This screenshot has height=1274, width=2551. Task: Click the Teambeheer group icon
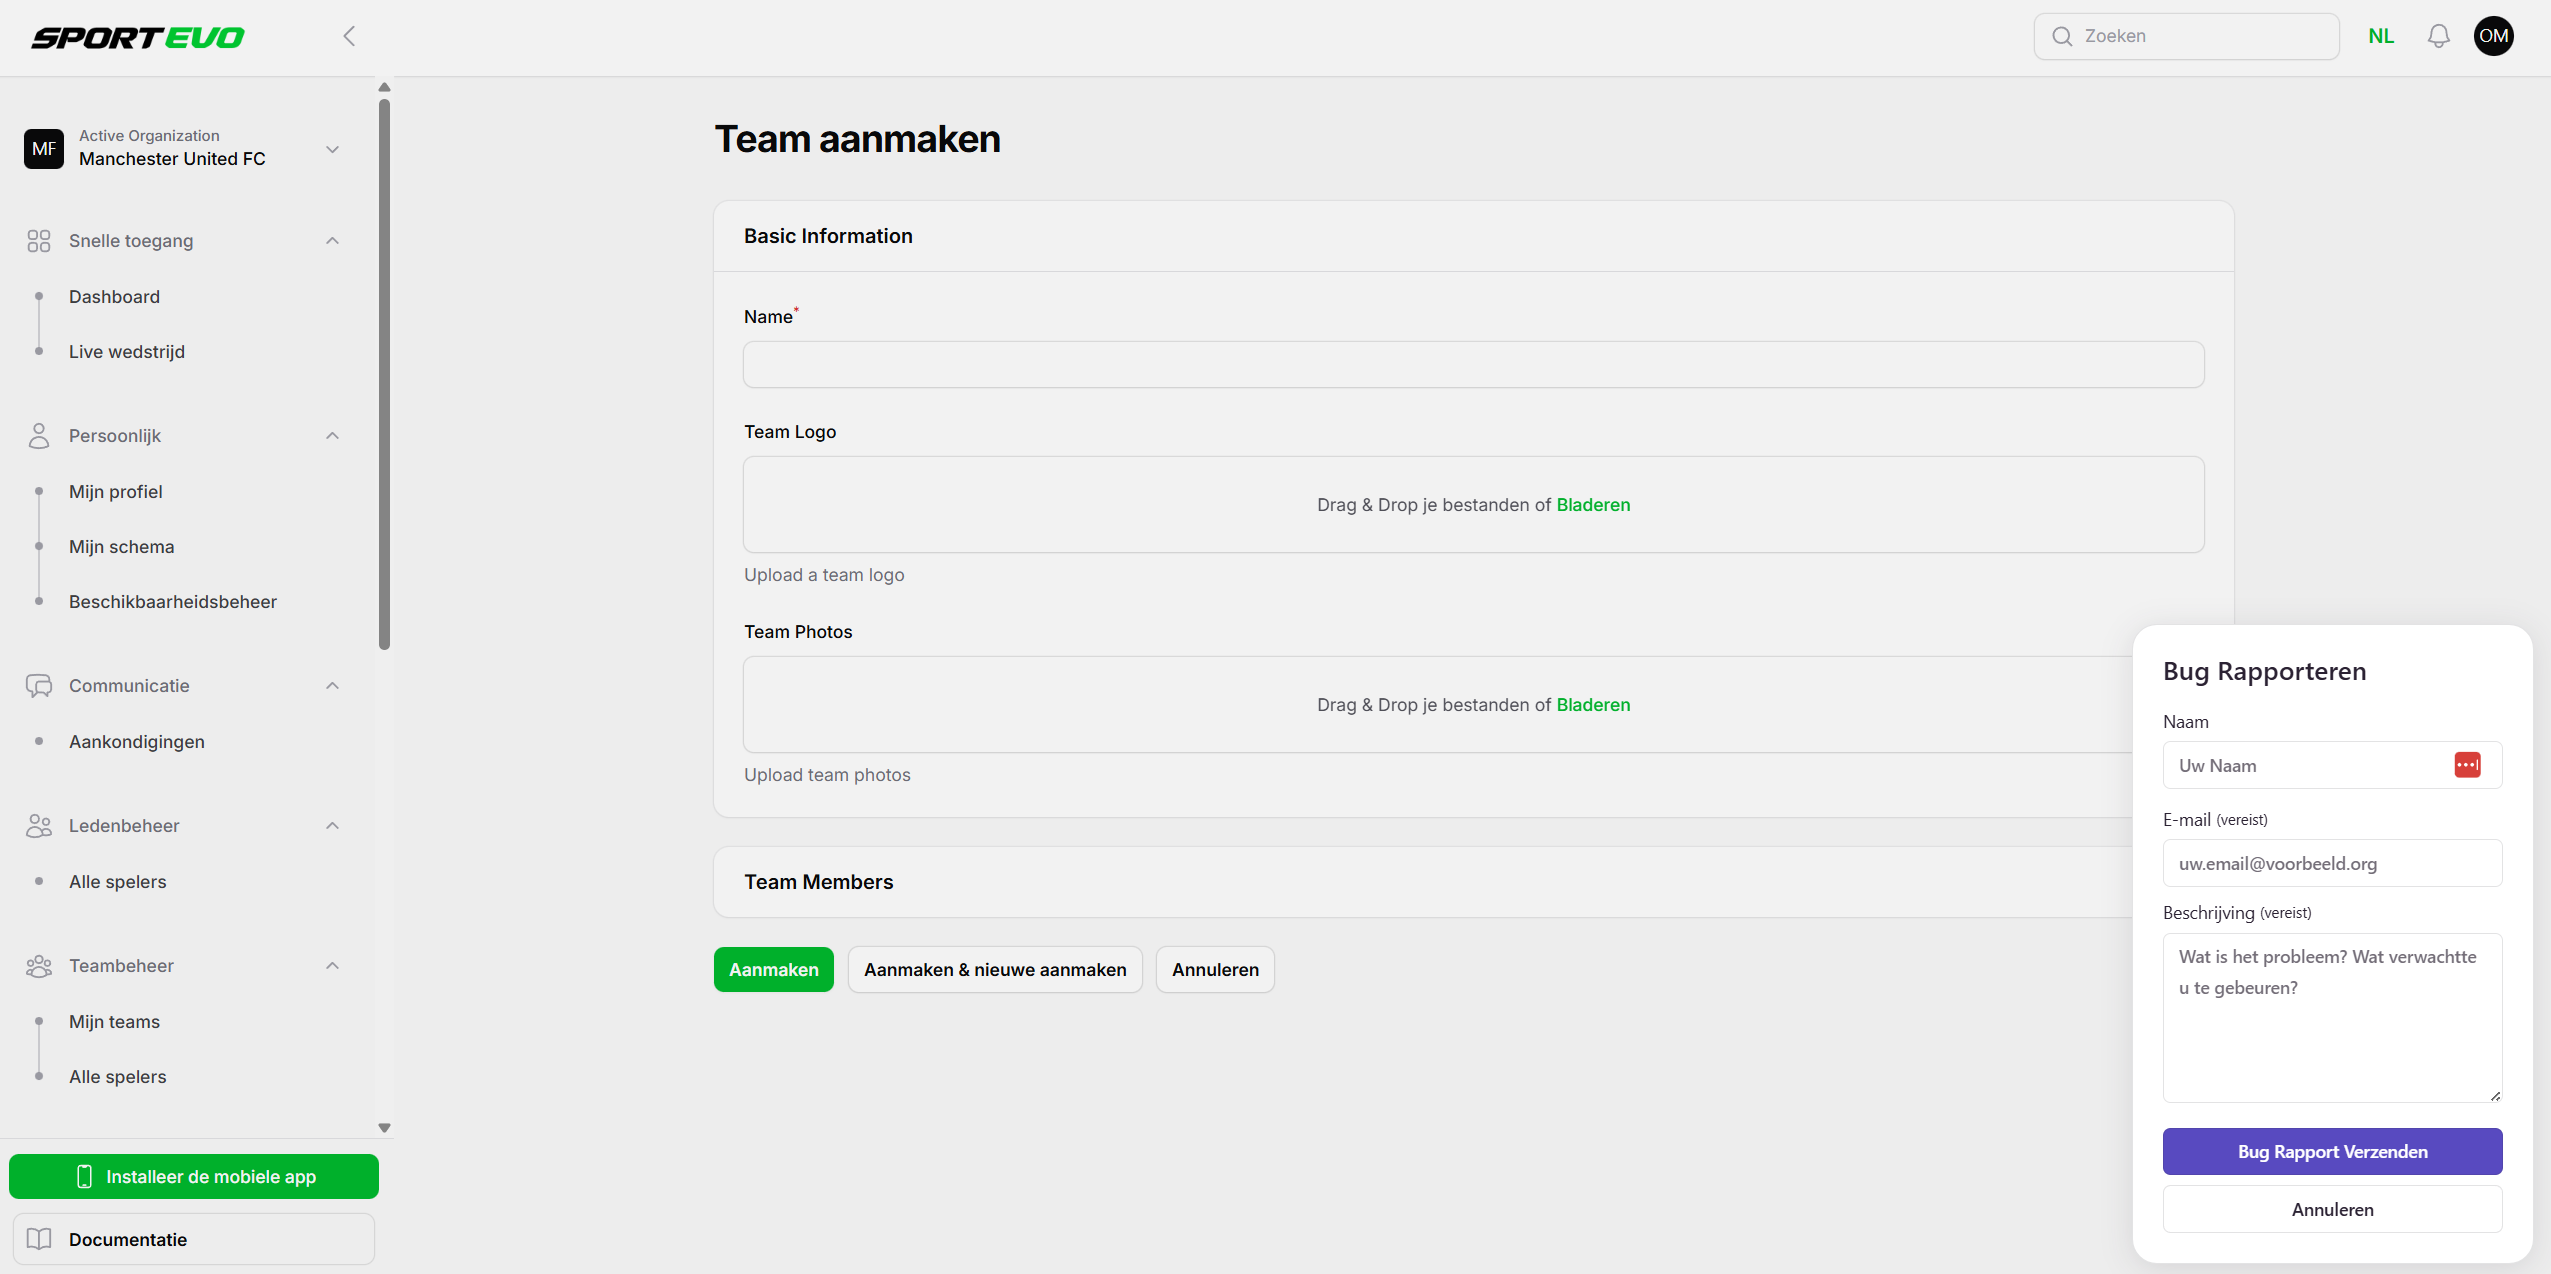pos(39,966)
